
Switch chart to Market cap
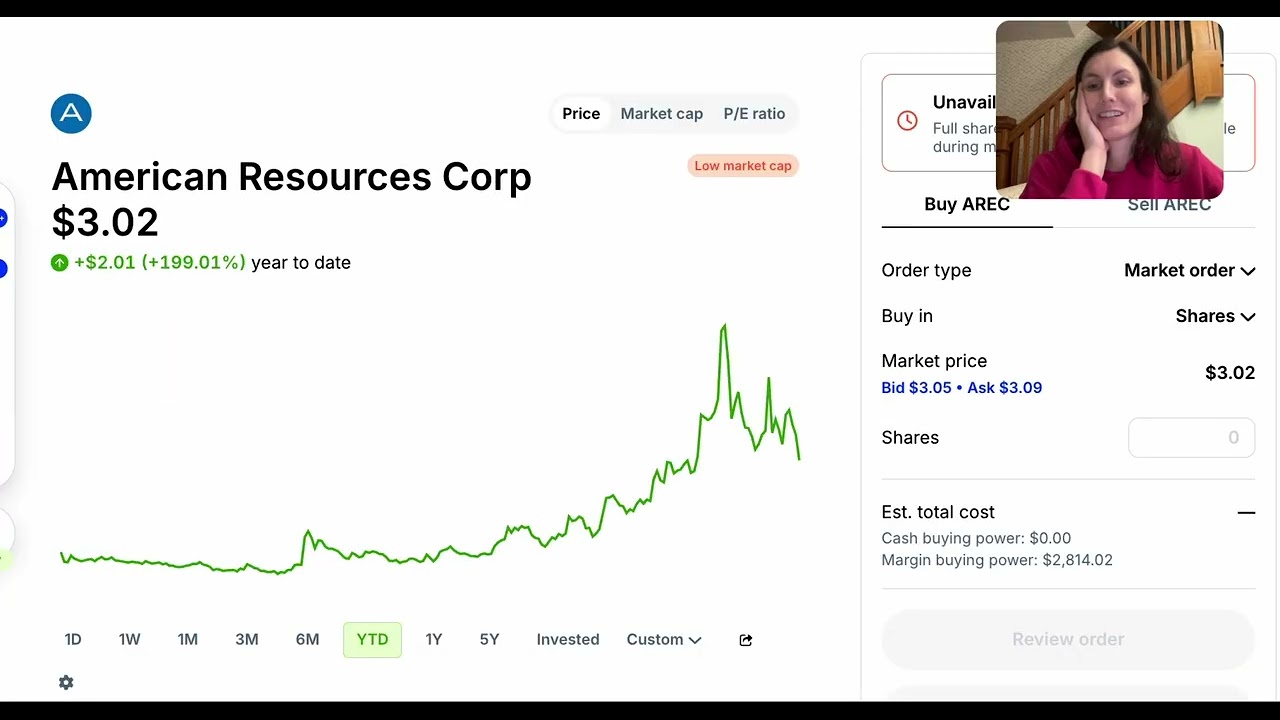[662, 114]
